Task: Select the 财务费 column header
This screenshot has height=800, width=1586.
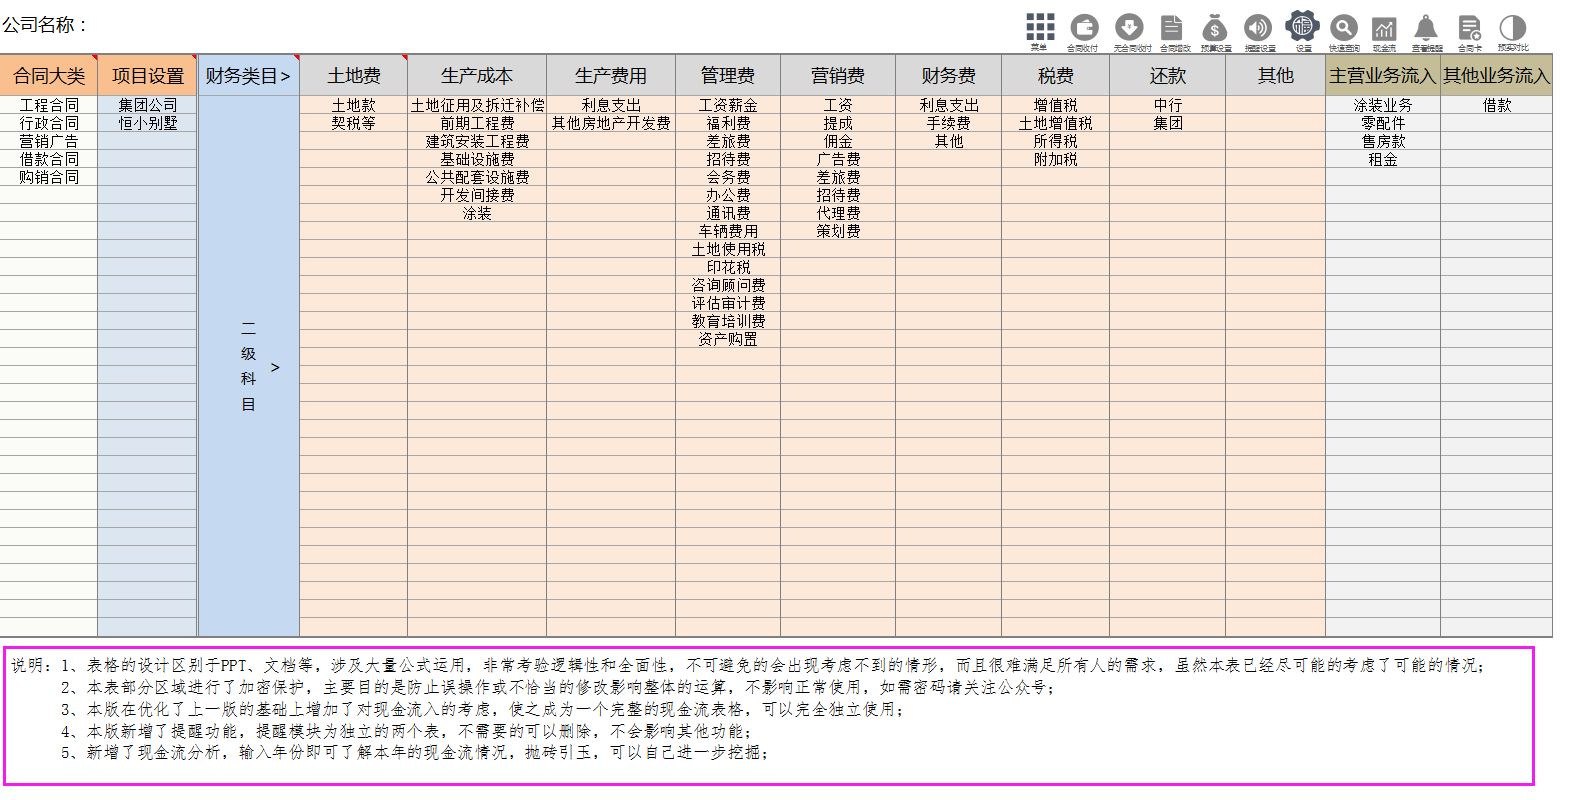Action: tap(949, 76)
